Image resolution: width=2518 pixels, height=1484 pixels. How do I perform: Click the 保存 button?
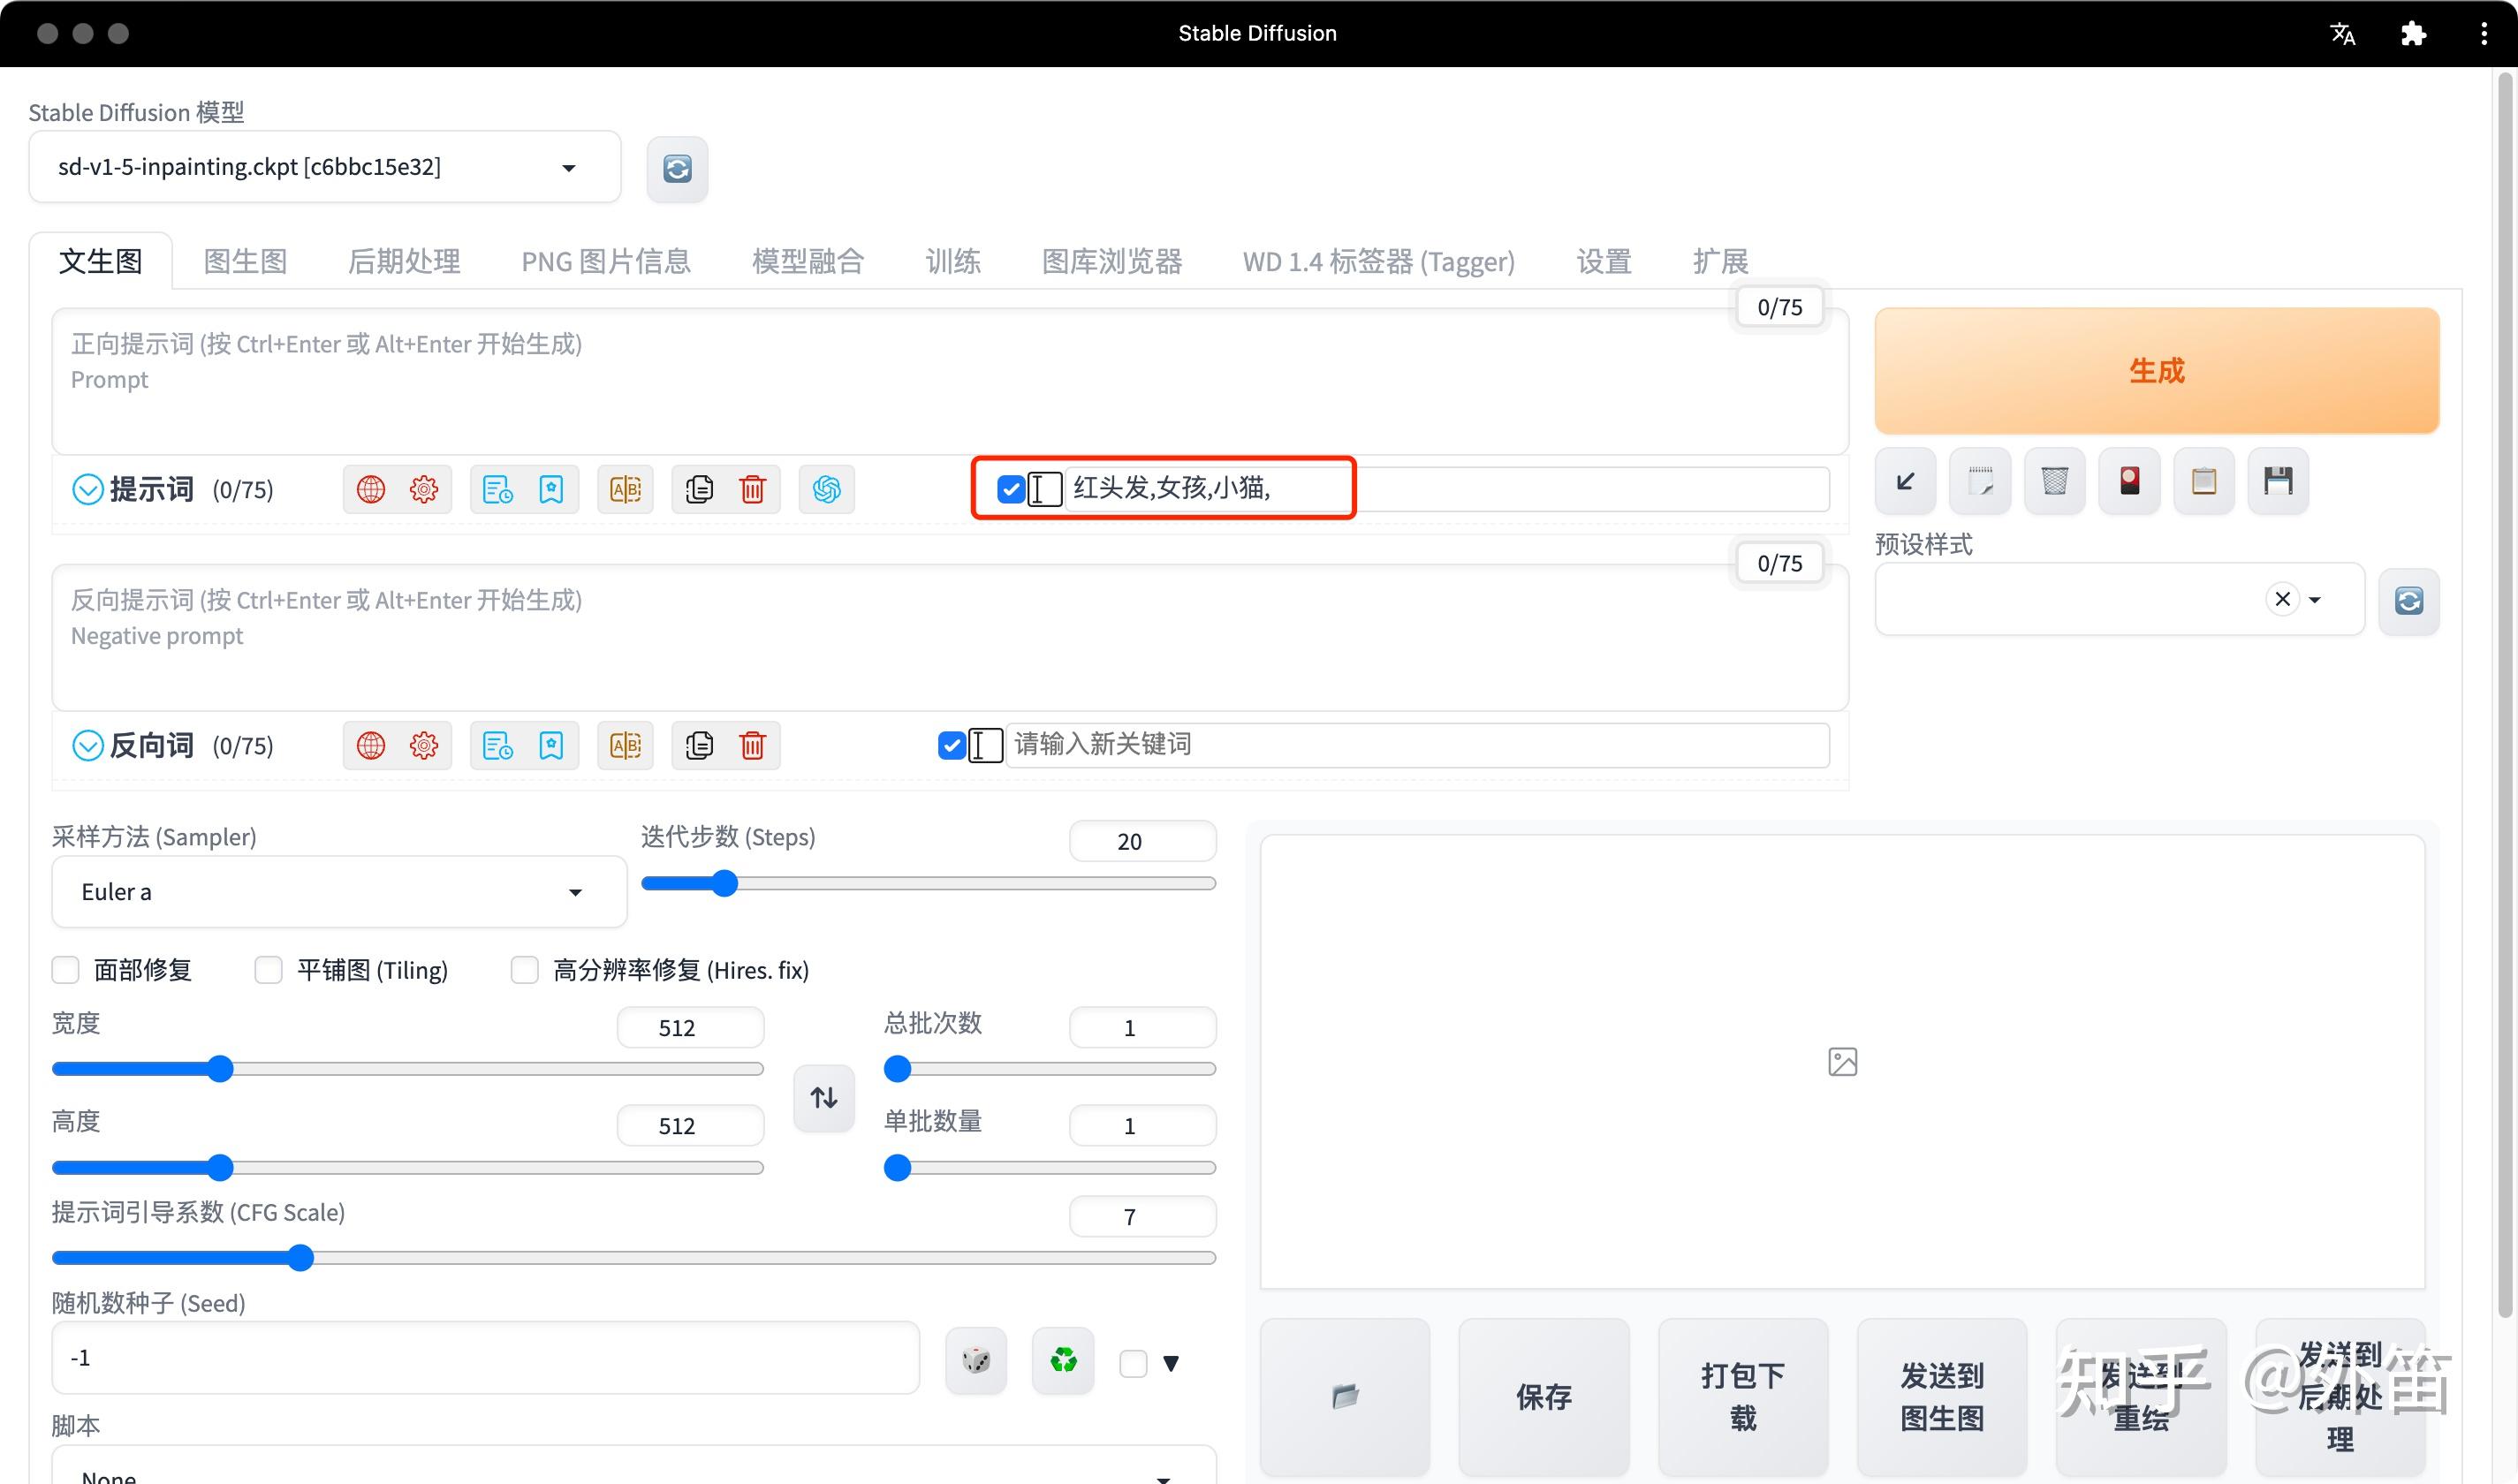1543,1396
